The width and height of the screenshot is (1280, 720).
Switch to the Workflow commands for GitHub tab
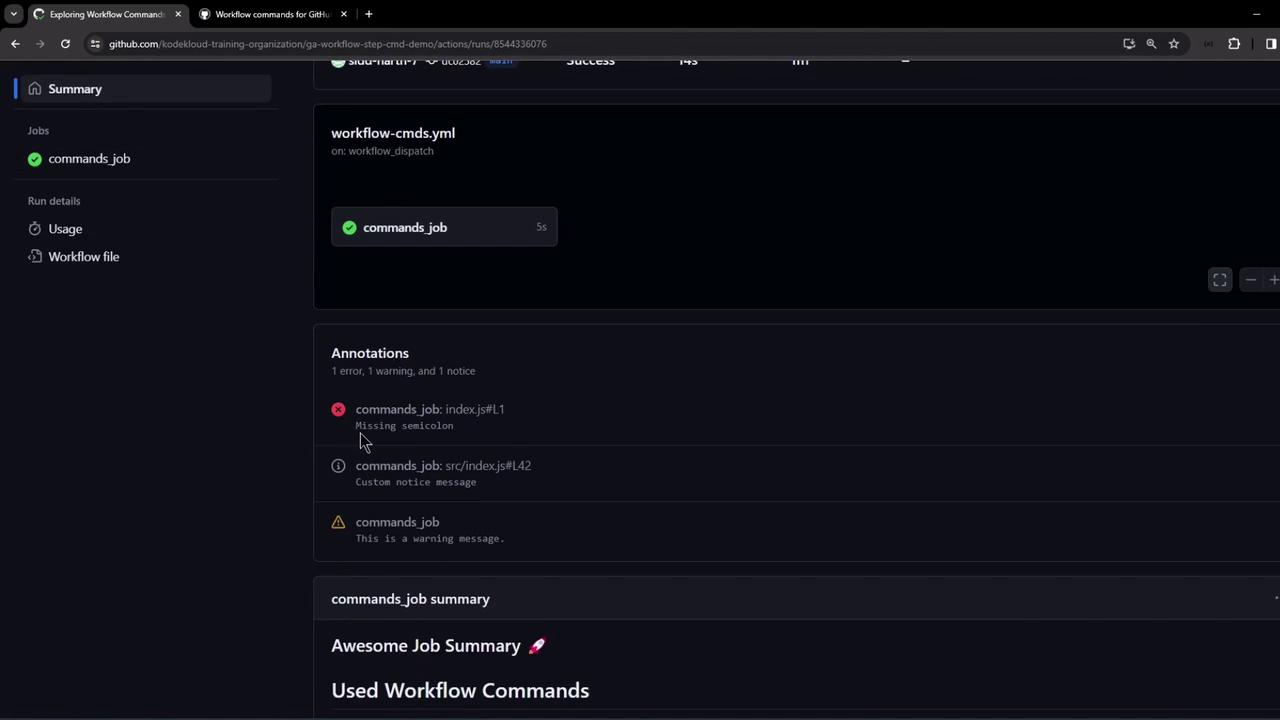(272, 14)
